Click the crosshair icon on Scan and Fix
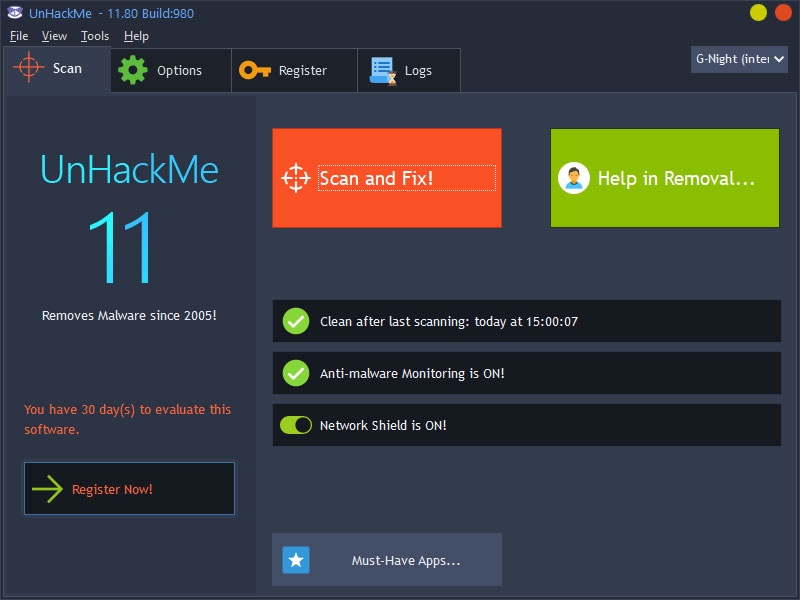 tap(296, 178)
